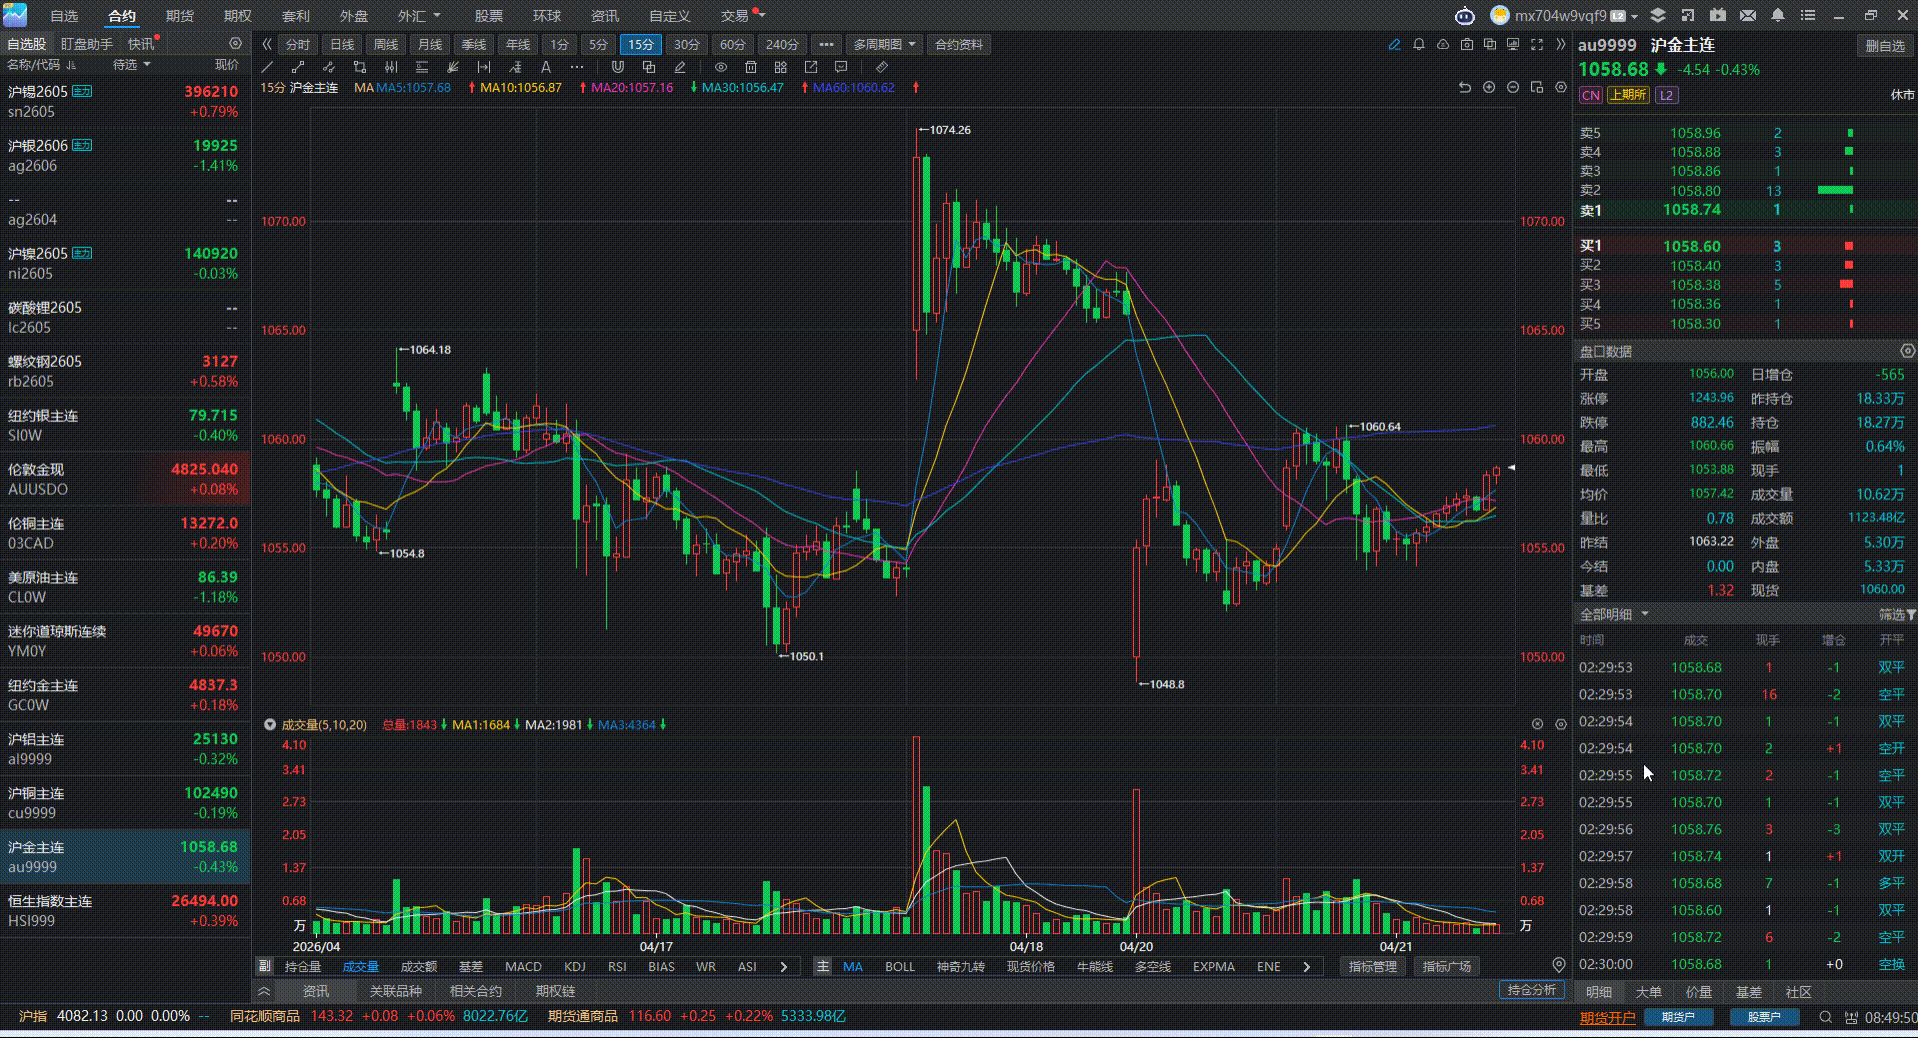This screenshot has width=1918, height=1038.
Task: Open the extra periods ellipsis dropdown
Action: (826, 44)
